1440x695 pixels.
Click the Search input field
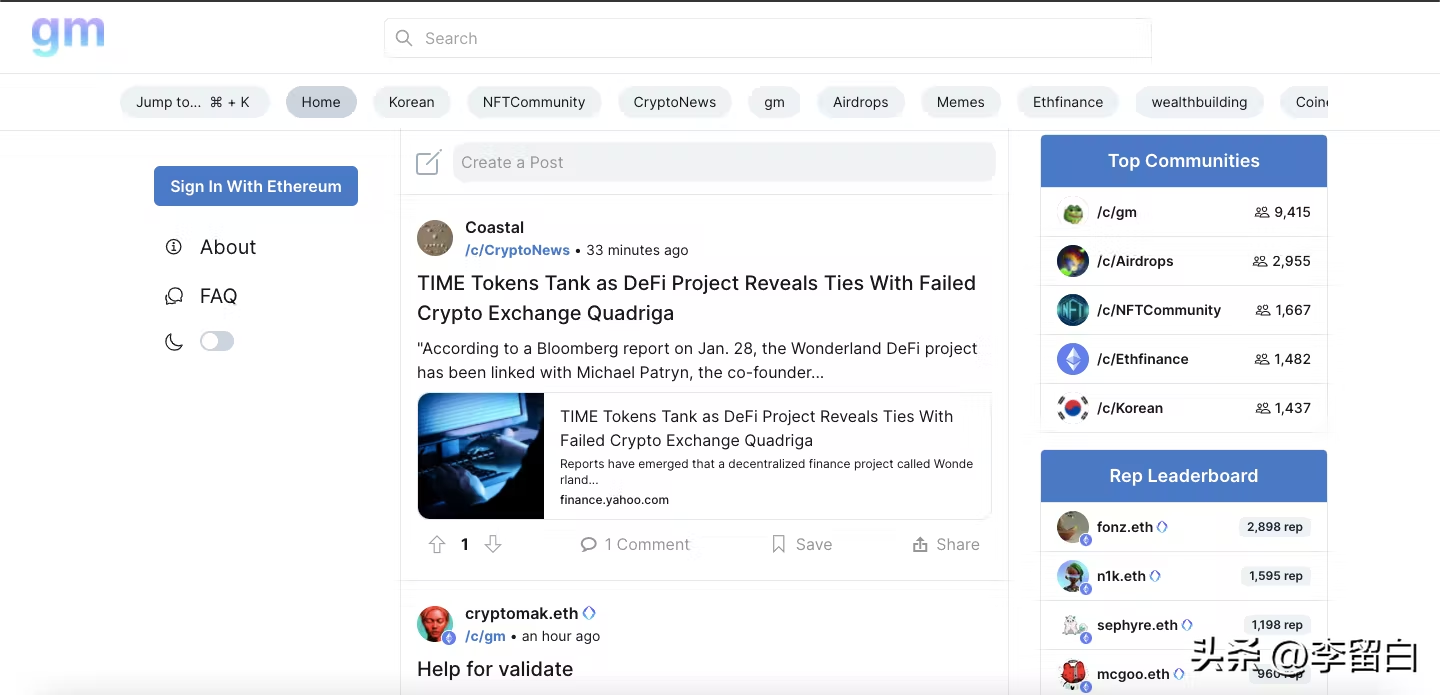coord(768,38)
